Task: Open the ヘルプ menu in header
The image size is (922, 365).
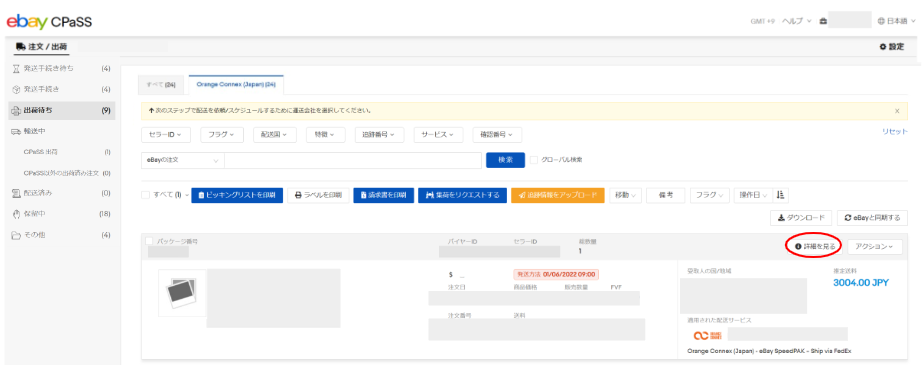Action: click(796, 21)
